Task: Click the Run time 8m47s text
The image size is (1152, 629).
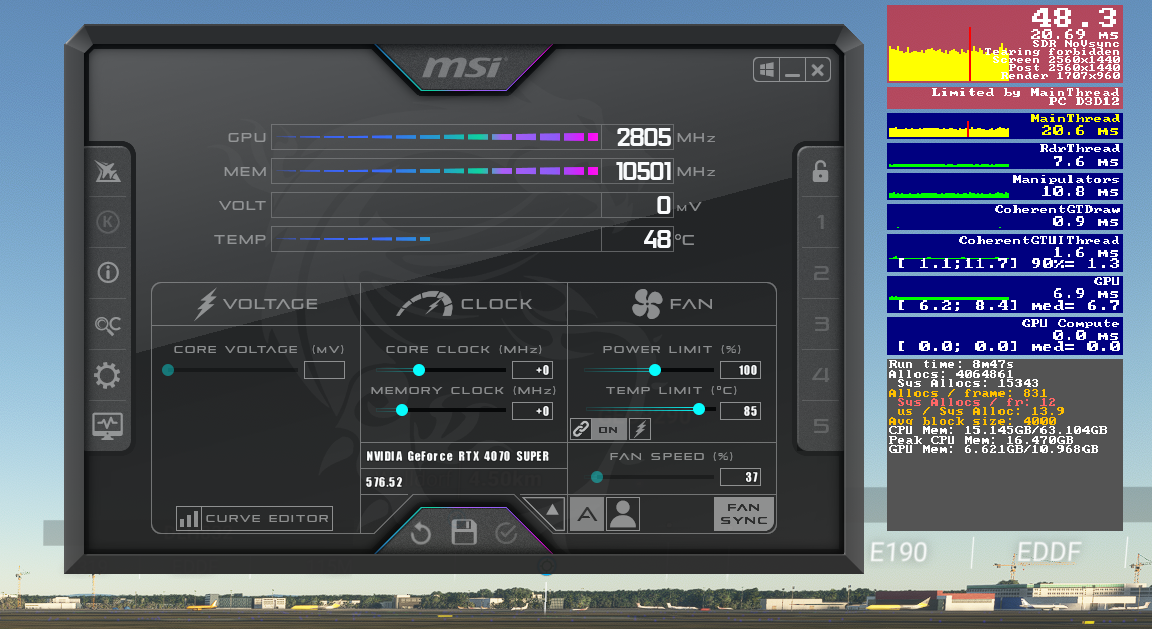Action: pos(951,364)
